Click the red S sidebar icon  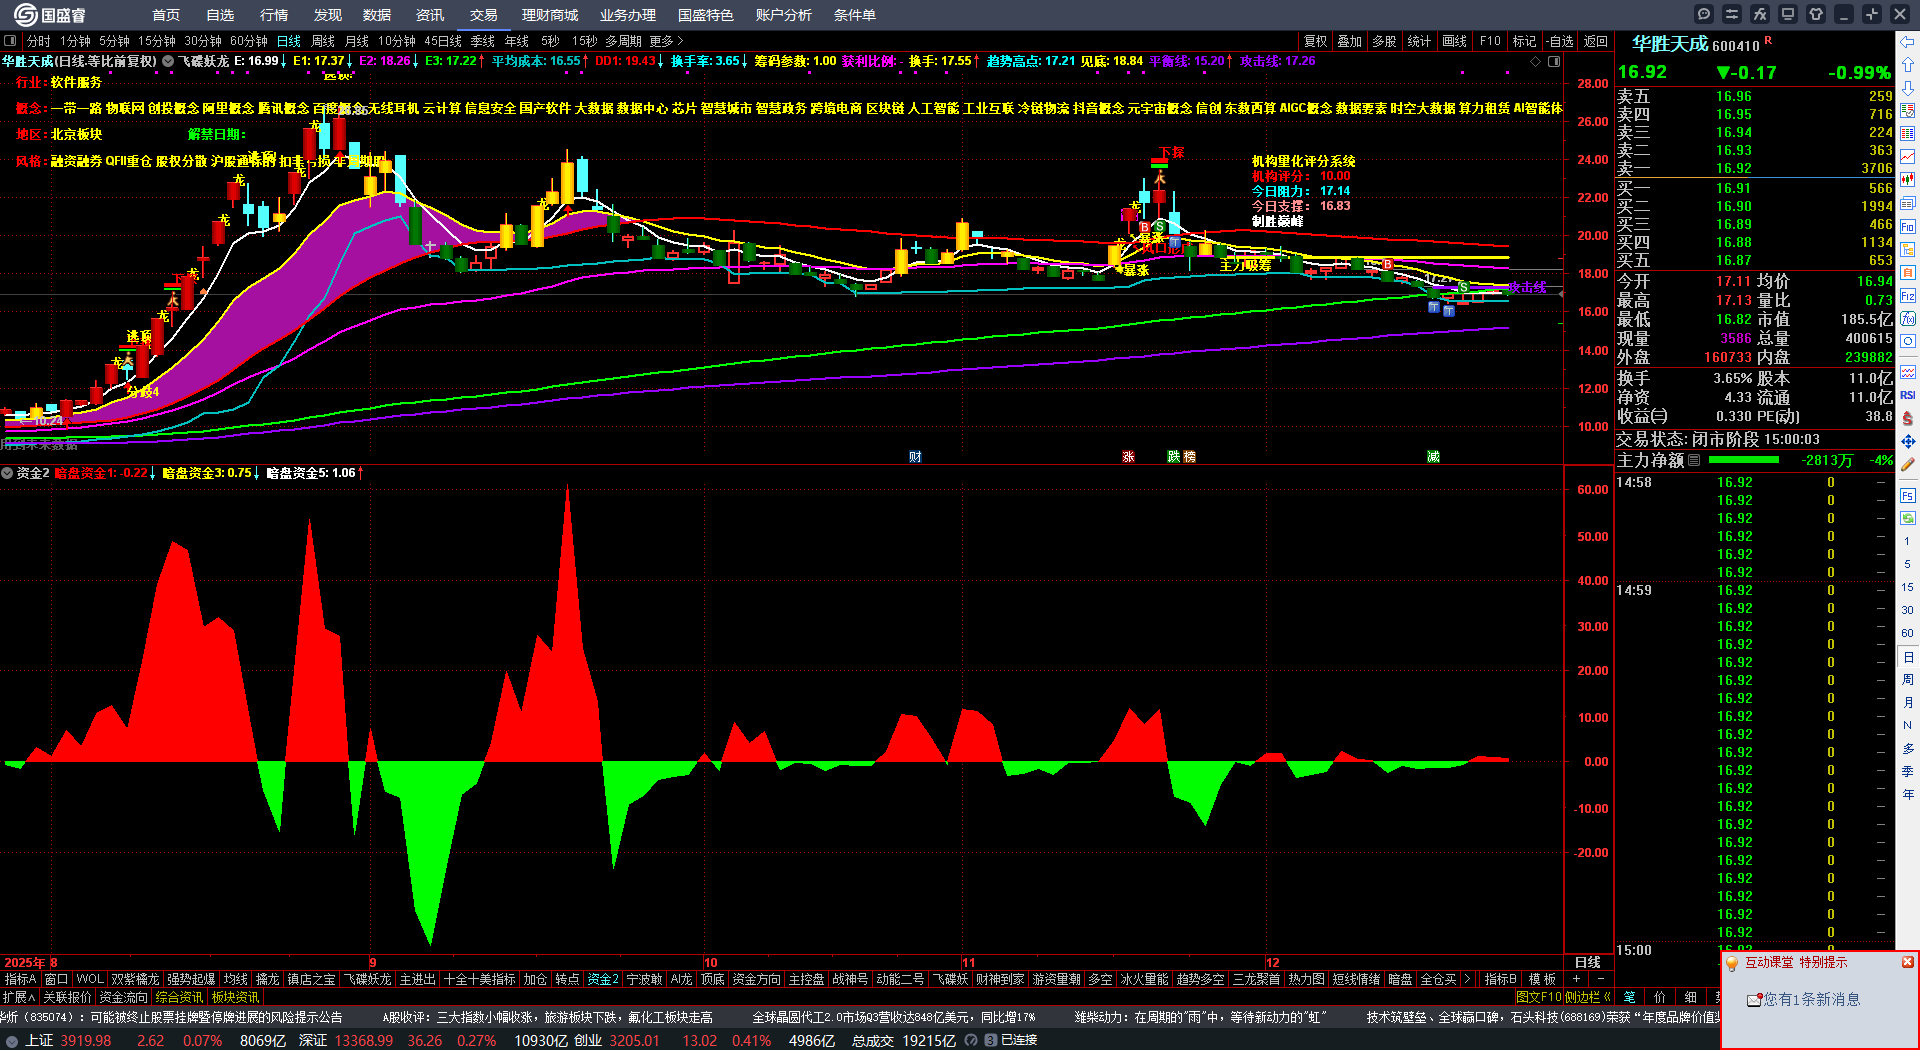(1908, 418)
